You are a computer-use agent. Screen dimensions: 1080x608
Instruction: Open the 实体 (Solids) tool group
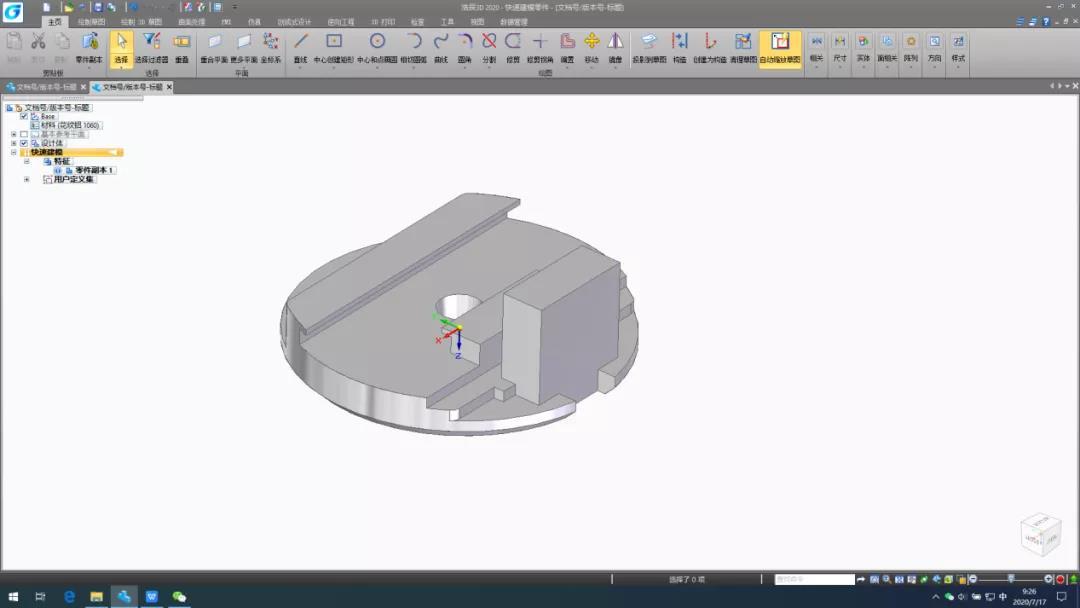(863, 48)
